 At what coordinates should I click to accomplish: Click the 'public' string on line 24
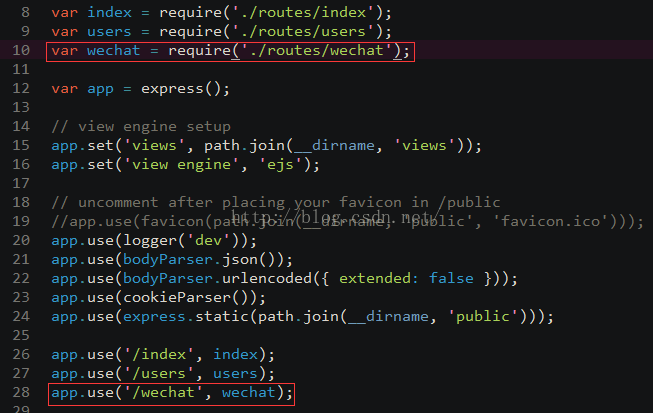click(483, 317)
